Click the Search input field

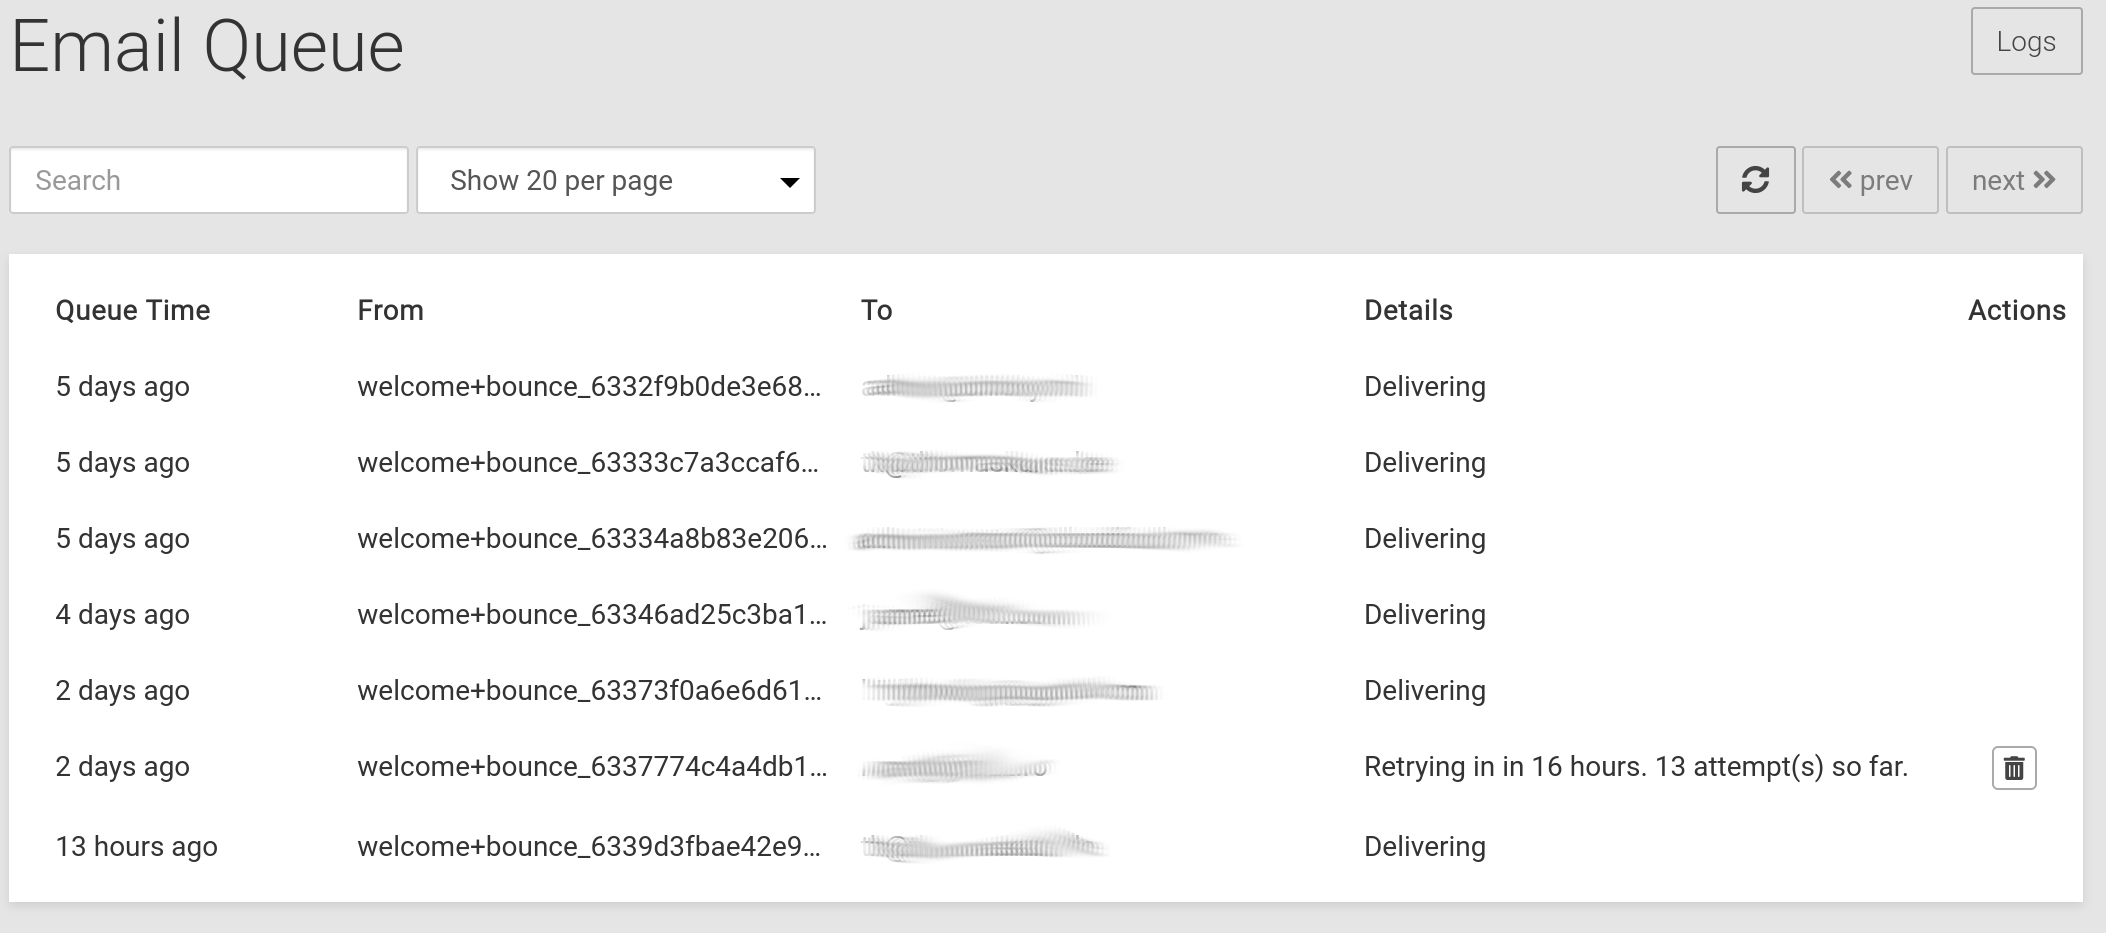pos(209,180)
